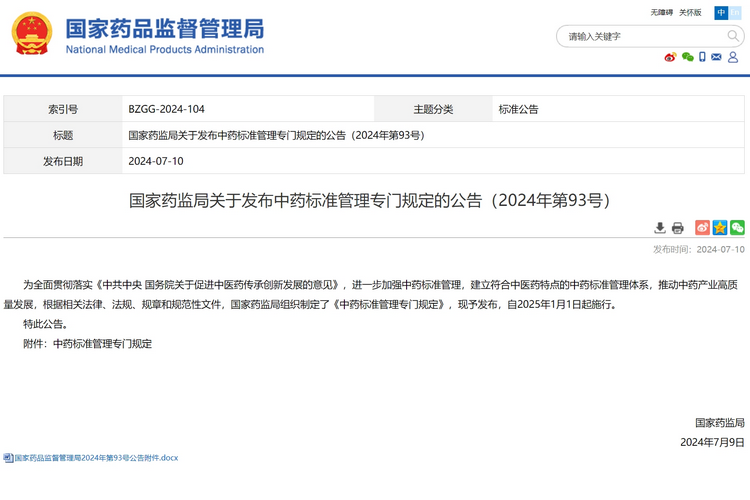Open the header WeChat icon
Viewport: 750px width, 500px height.
pyautogui.click(x=687, y=58)
